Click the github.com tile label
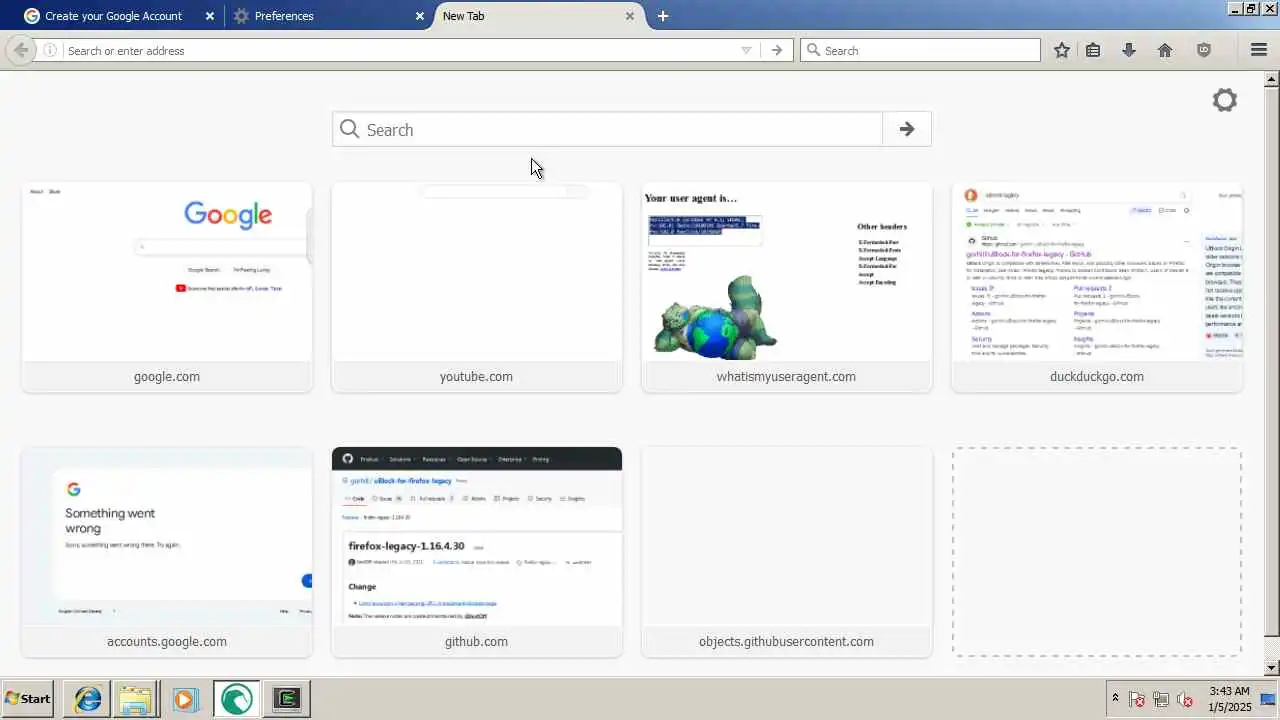This screenshot has width=1280, height=720. coord(476,642)
